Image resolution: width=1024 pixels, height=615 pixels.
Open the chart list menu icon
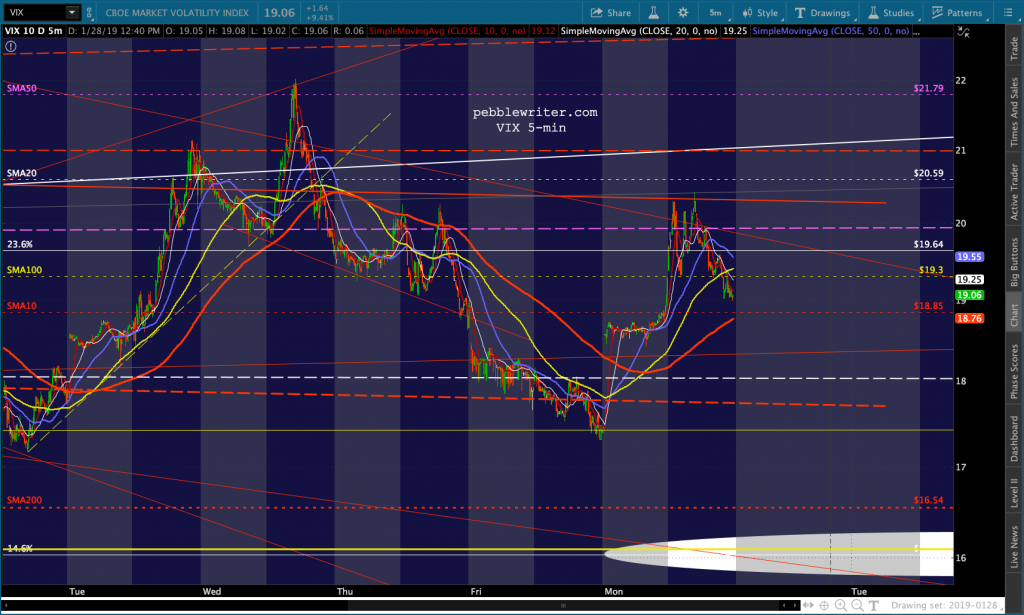click(x=1008, y=12)
